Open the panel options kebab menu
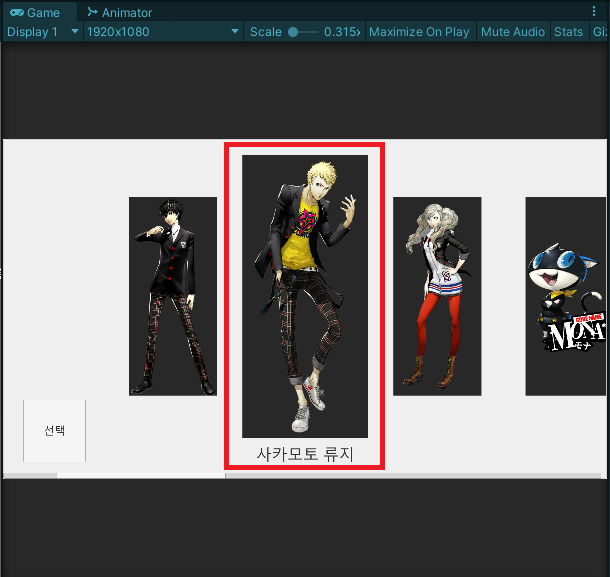The image size is (610, 577). (x=594, y=11)
